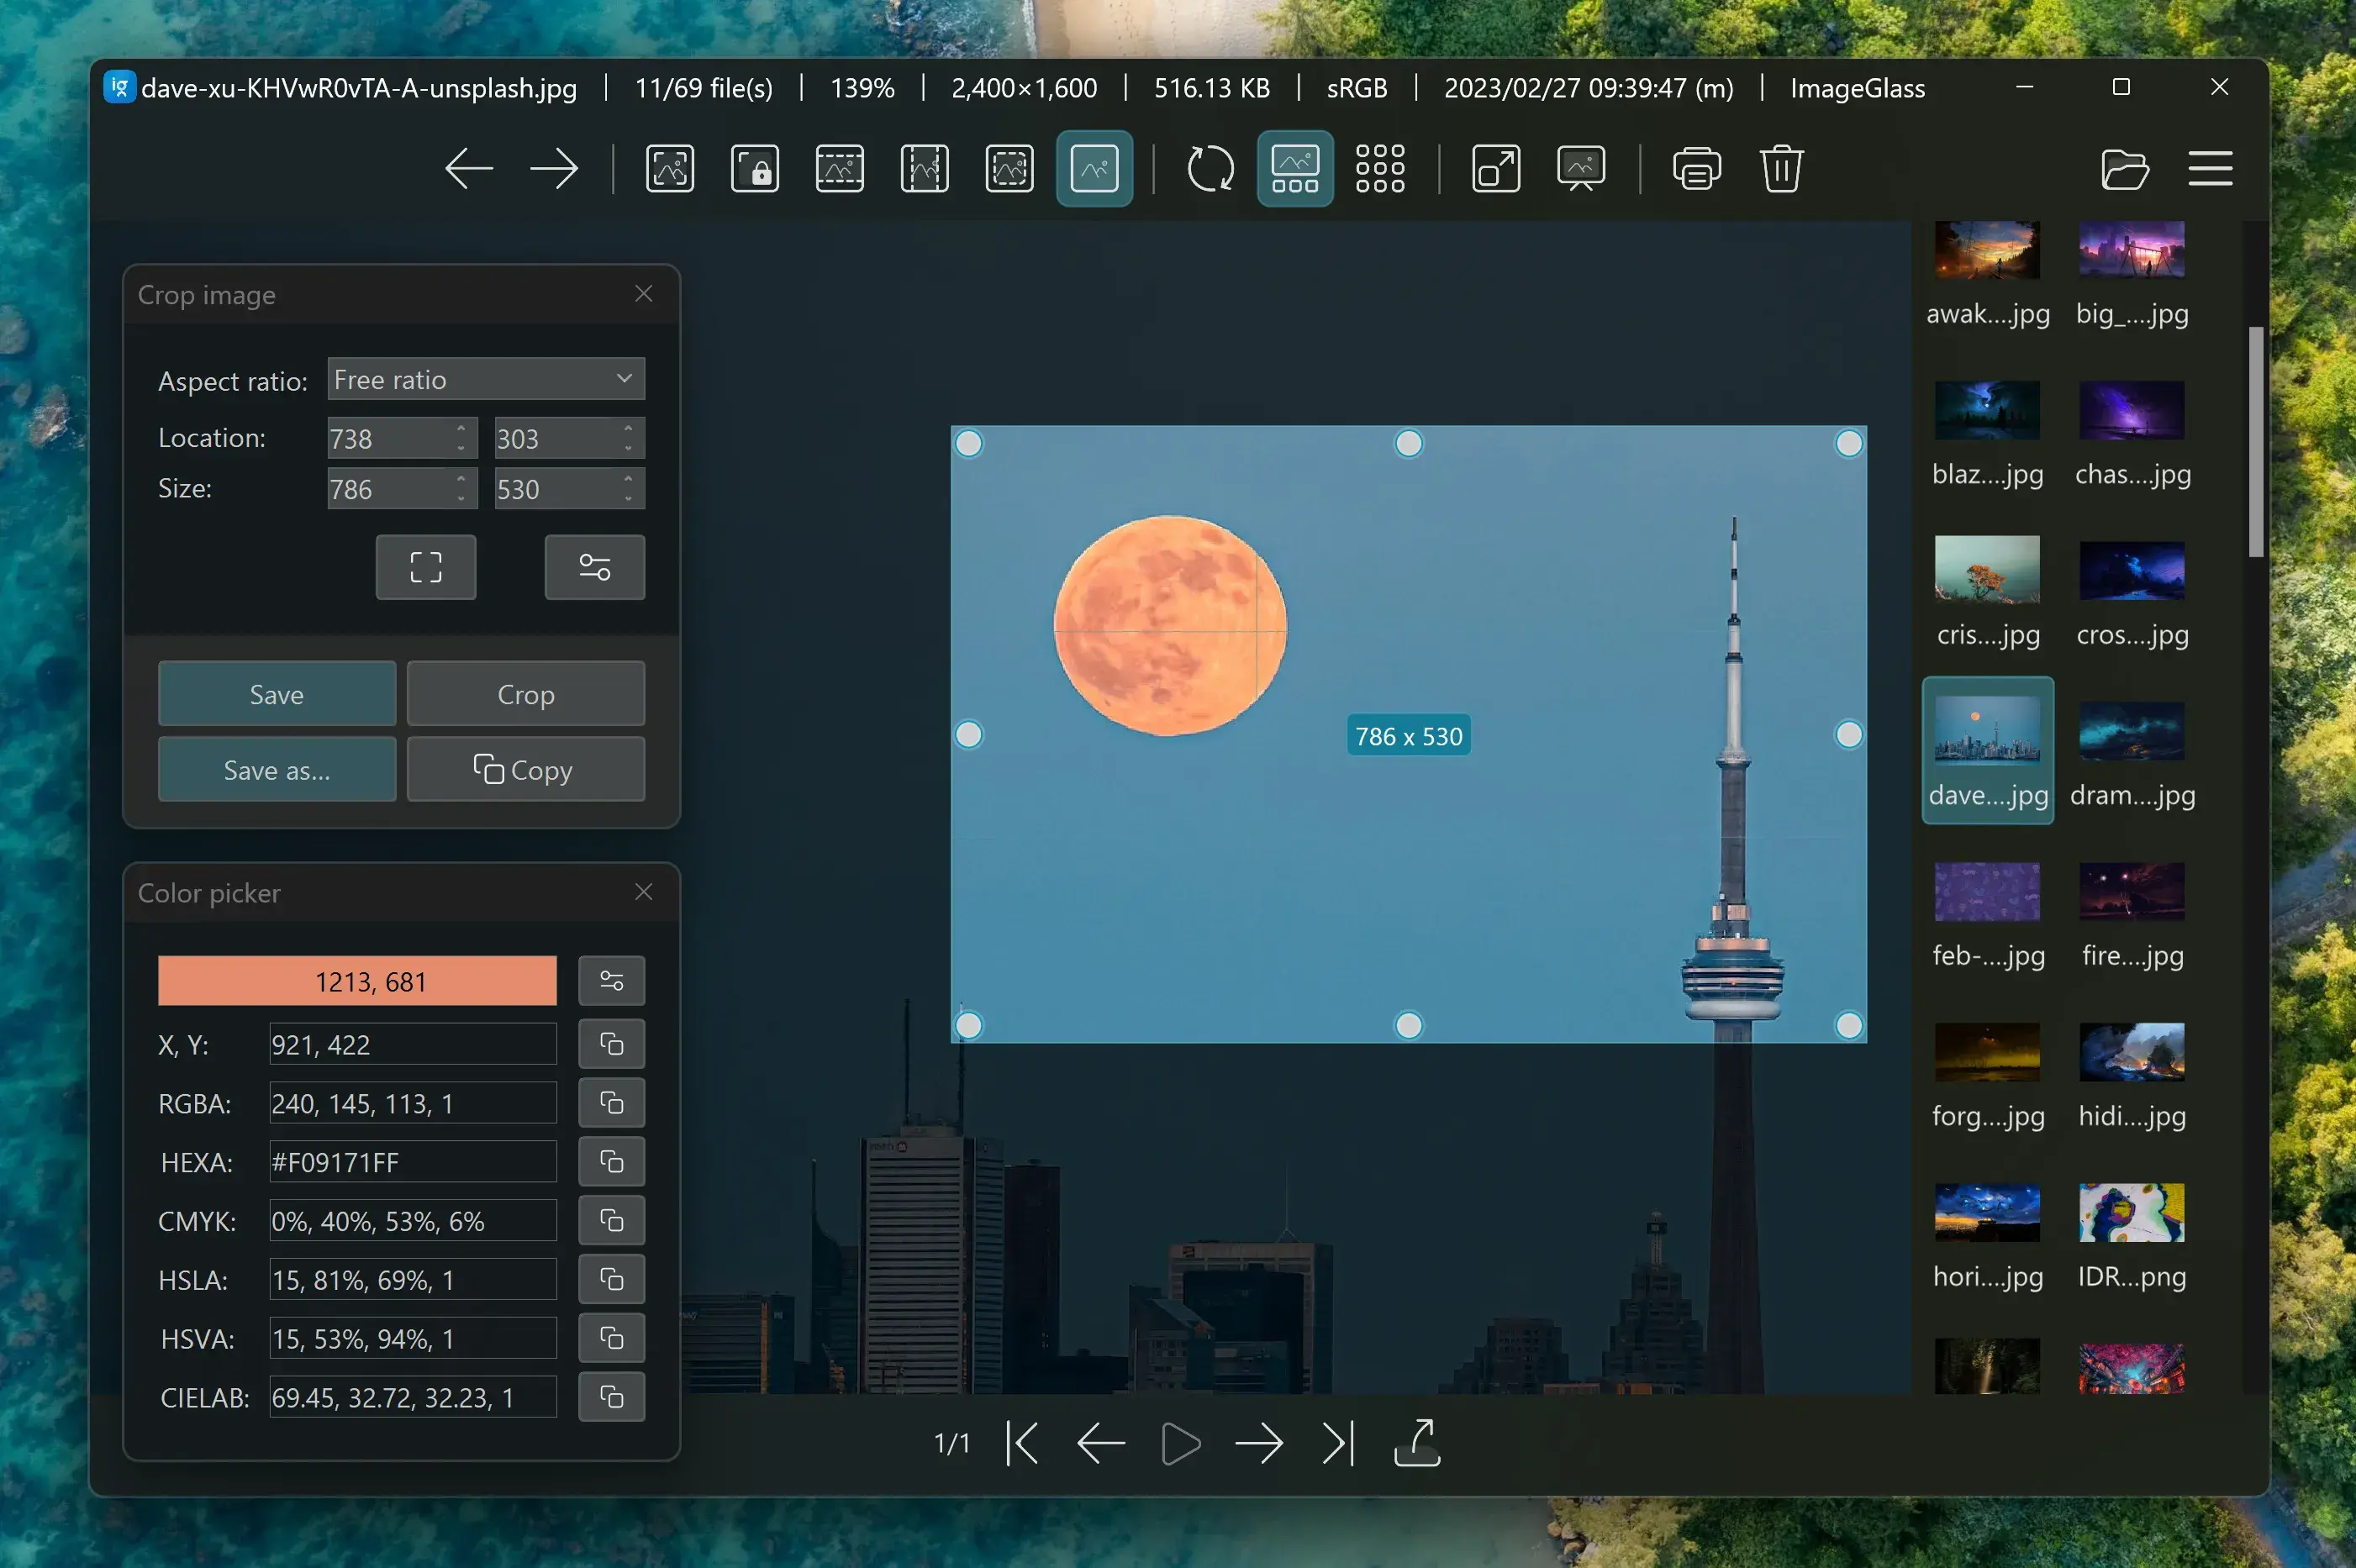Click the delete image icon
This screenshot has height=1568, width=2356.
click(x=1782, y=166)
